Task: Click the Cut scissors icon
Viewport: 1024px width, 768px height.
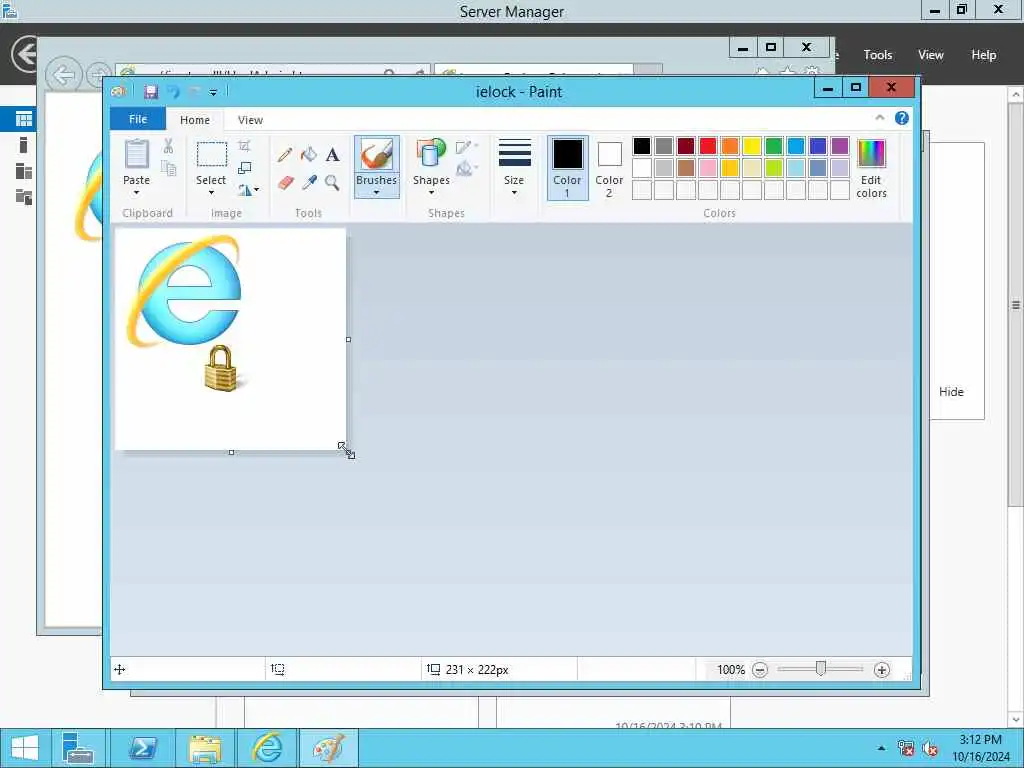Action: point(168,146)
